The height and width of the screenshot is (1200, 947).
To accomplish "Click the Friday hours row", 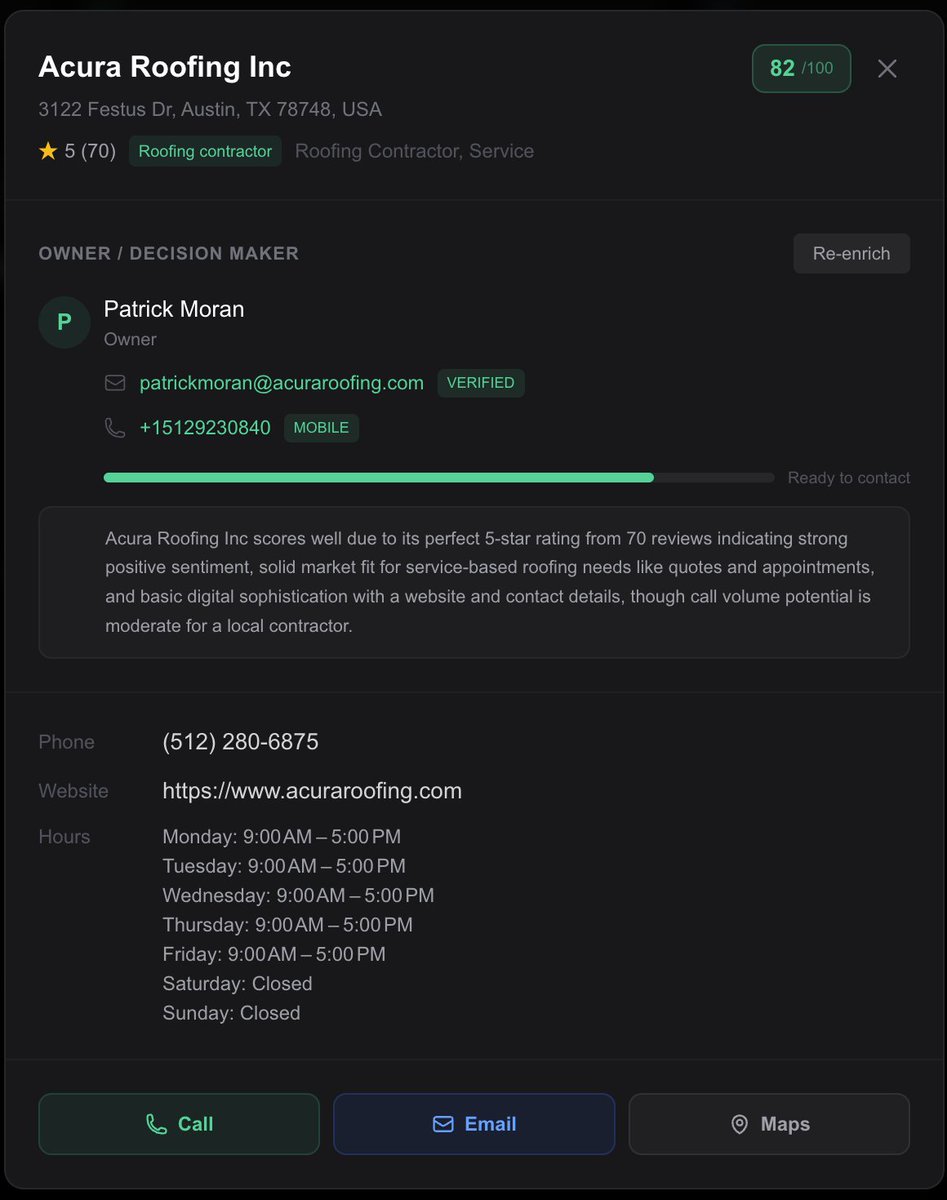I will [x=274, y=954].
